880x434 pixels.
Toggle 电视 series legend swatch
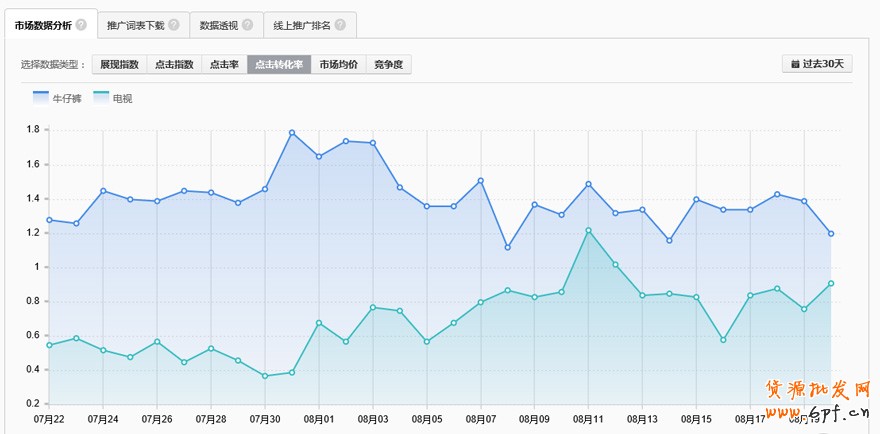click(x=101, y=98)
